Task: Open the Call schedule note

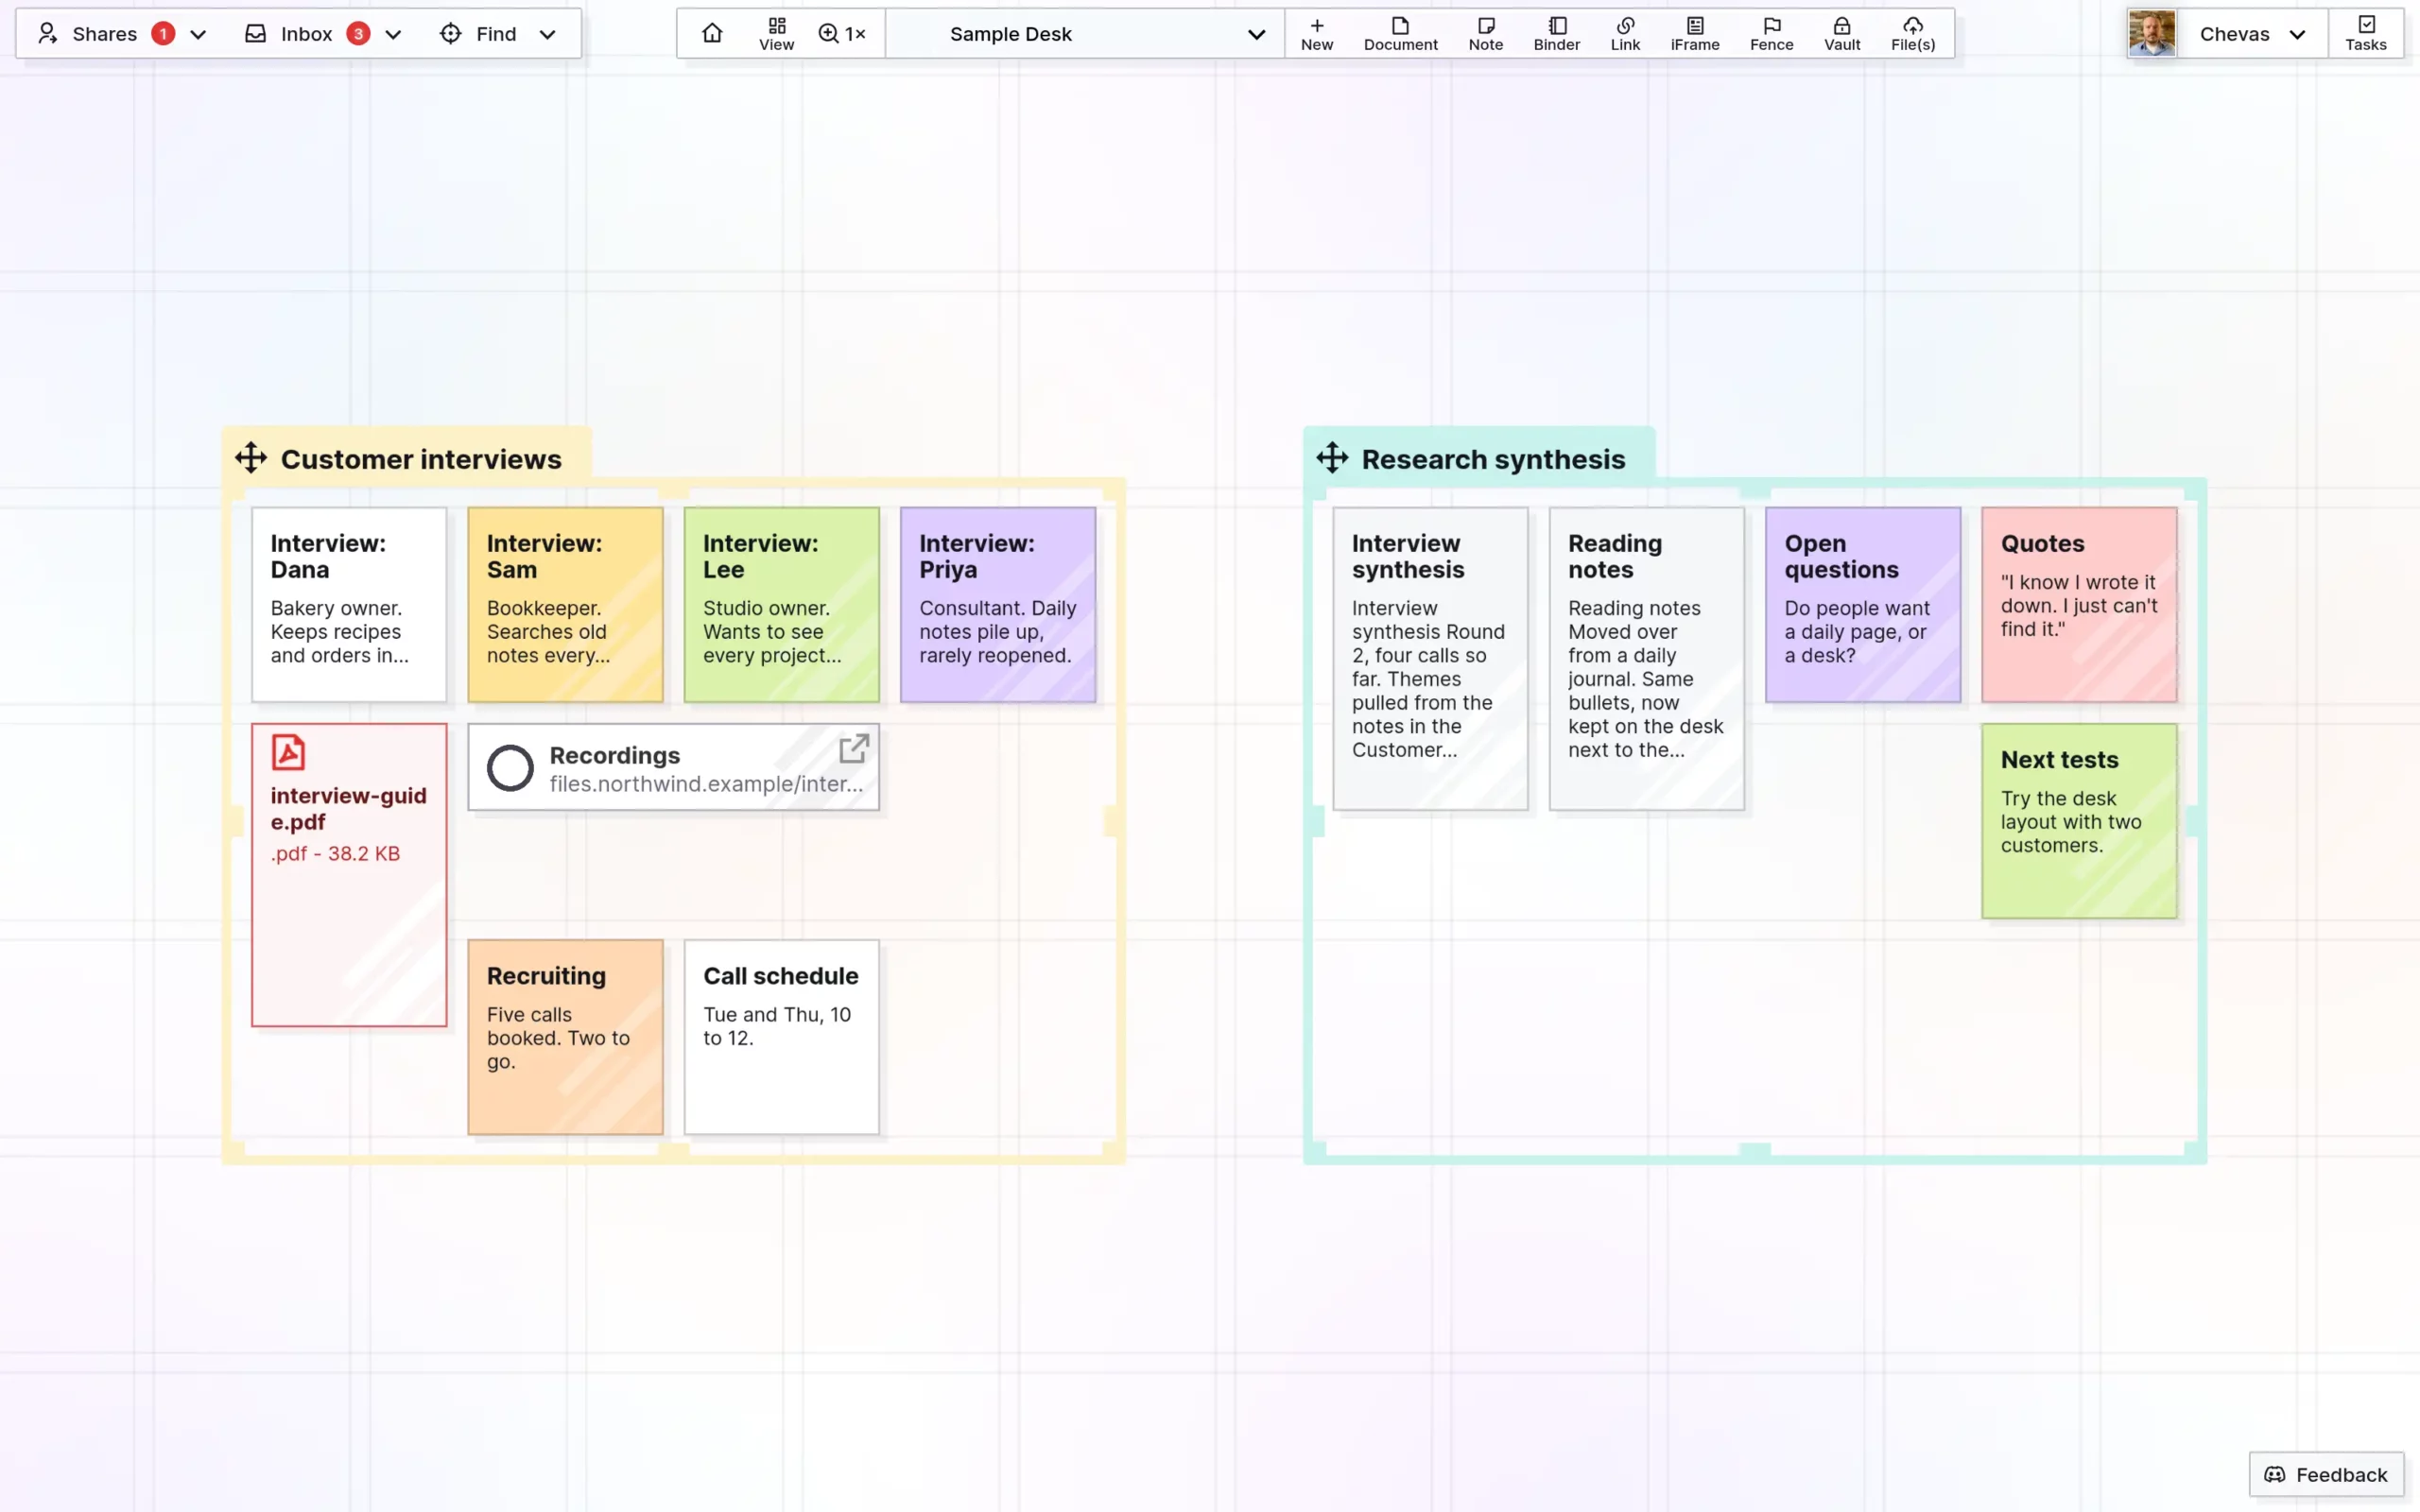Action: [781, 1036]
